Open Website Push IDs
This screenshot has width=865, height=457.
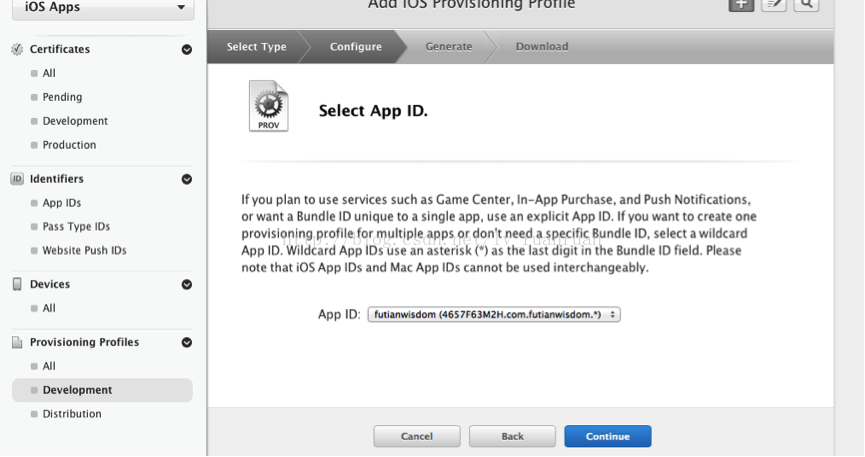(x=84, y=250)
